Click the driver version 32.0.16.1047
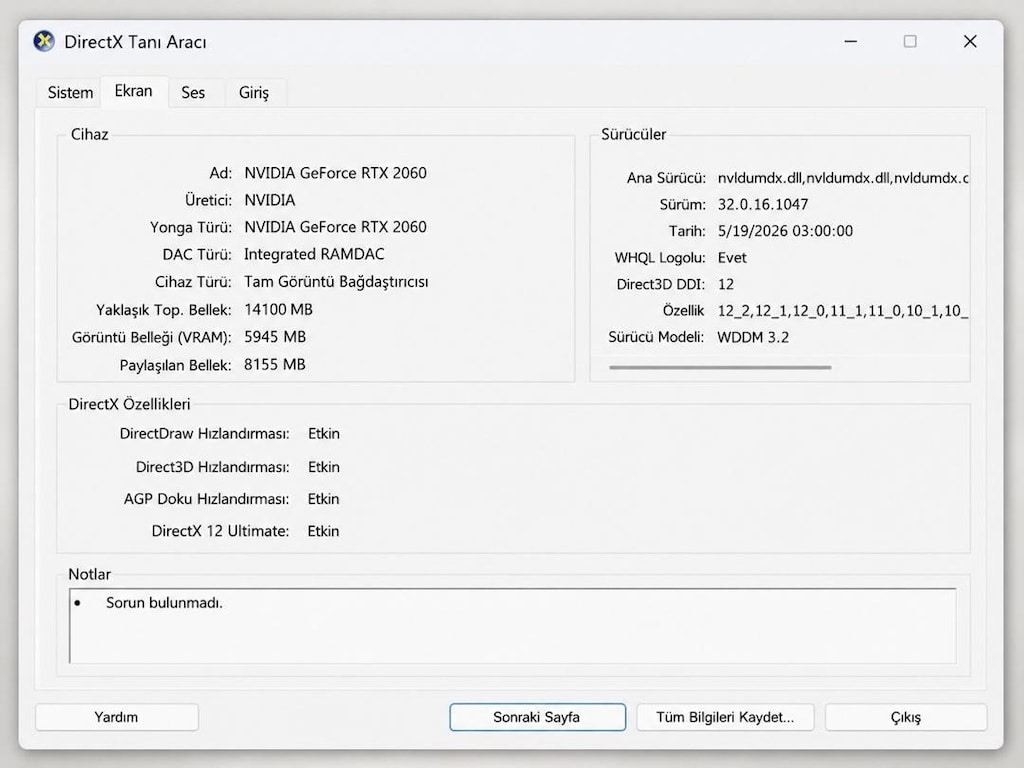Screen dimensions: 1024x768 coord(763,204)
